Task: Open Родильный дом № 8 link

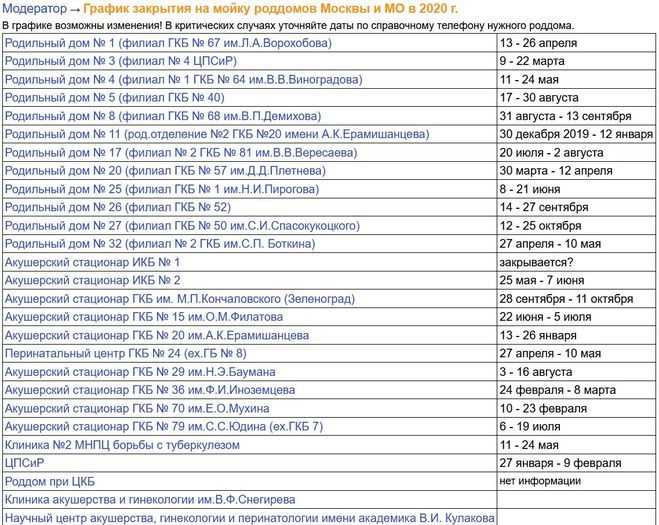Action: [x=163, y=116]
